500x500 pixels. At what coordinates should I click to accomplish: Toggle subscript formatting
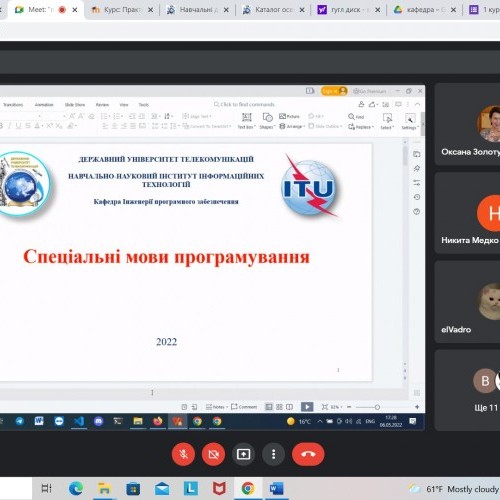59,126
